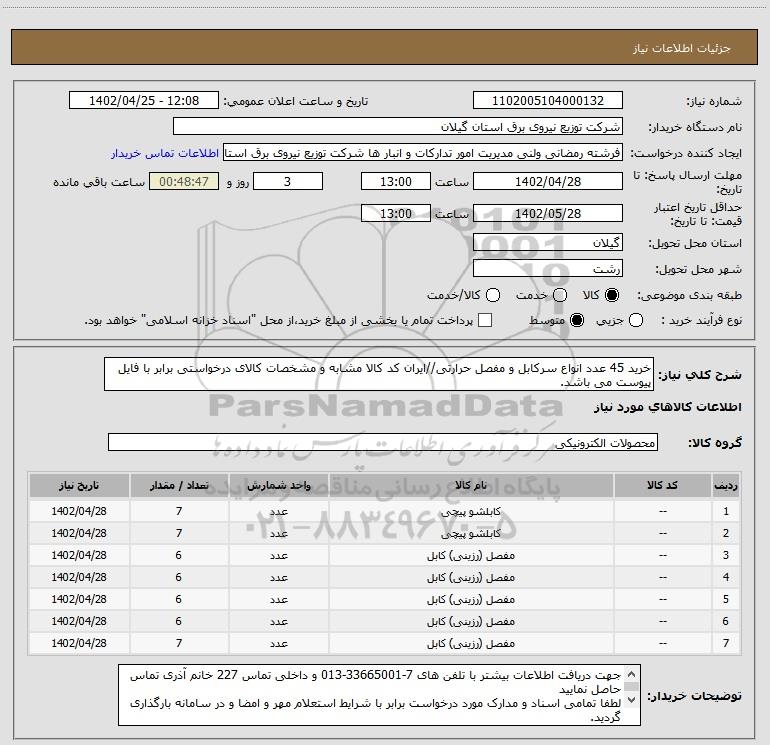Click the response deadline date 1402/04/28 field
This screenshot has height=745, width=770.
click(548, 181)
